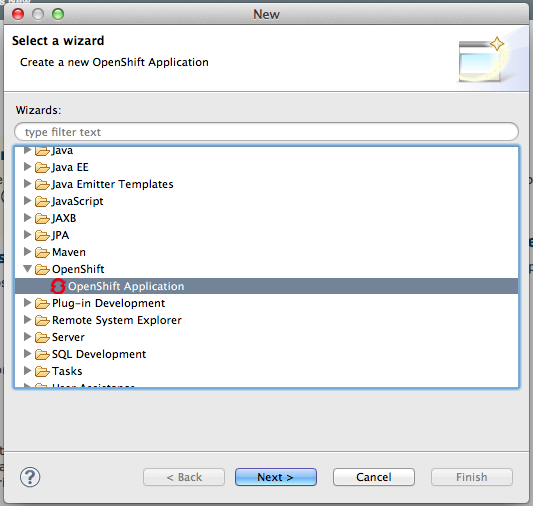Click the Maven folder icon
Image resolution: width=533 pixels, height=506 pixels.
42,252
